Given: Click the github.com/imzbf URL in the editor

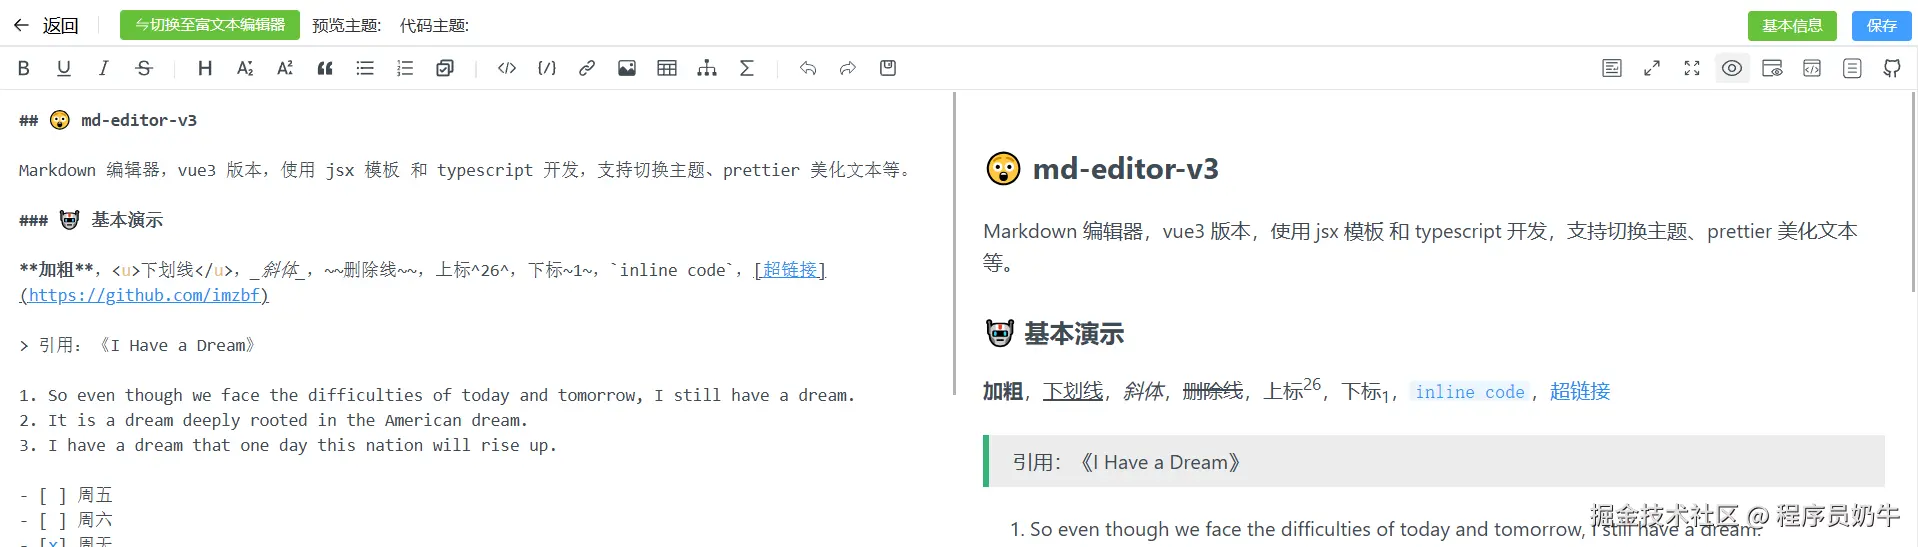Looking at the screenshot, I should point(144,295).
